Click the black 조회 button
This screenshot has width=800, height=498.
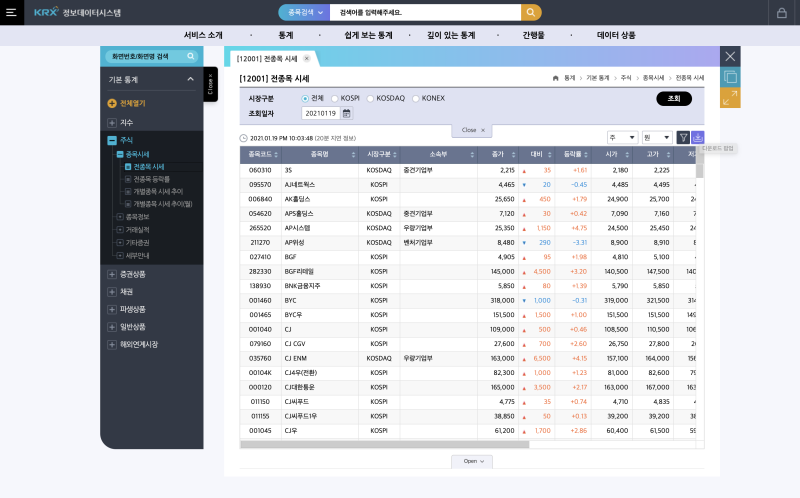tap(674, 98)
